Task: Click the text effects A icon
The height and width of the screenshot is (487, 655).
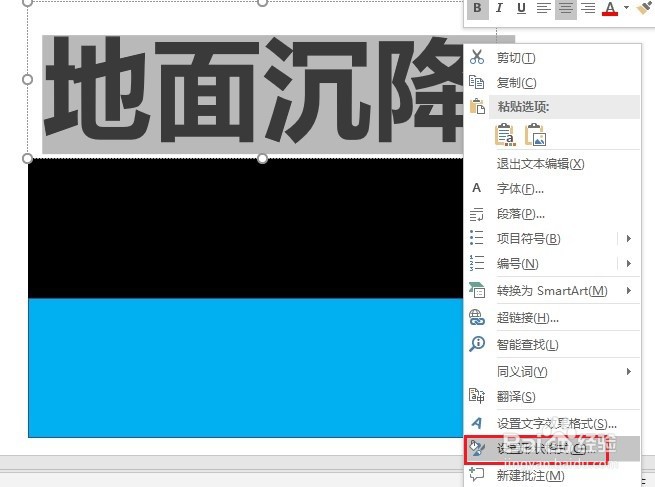Action: (x=477, y=423)
